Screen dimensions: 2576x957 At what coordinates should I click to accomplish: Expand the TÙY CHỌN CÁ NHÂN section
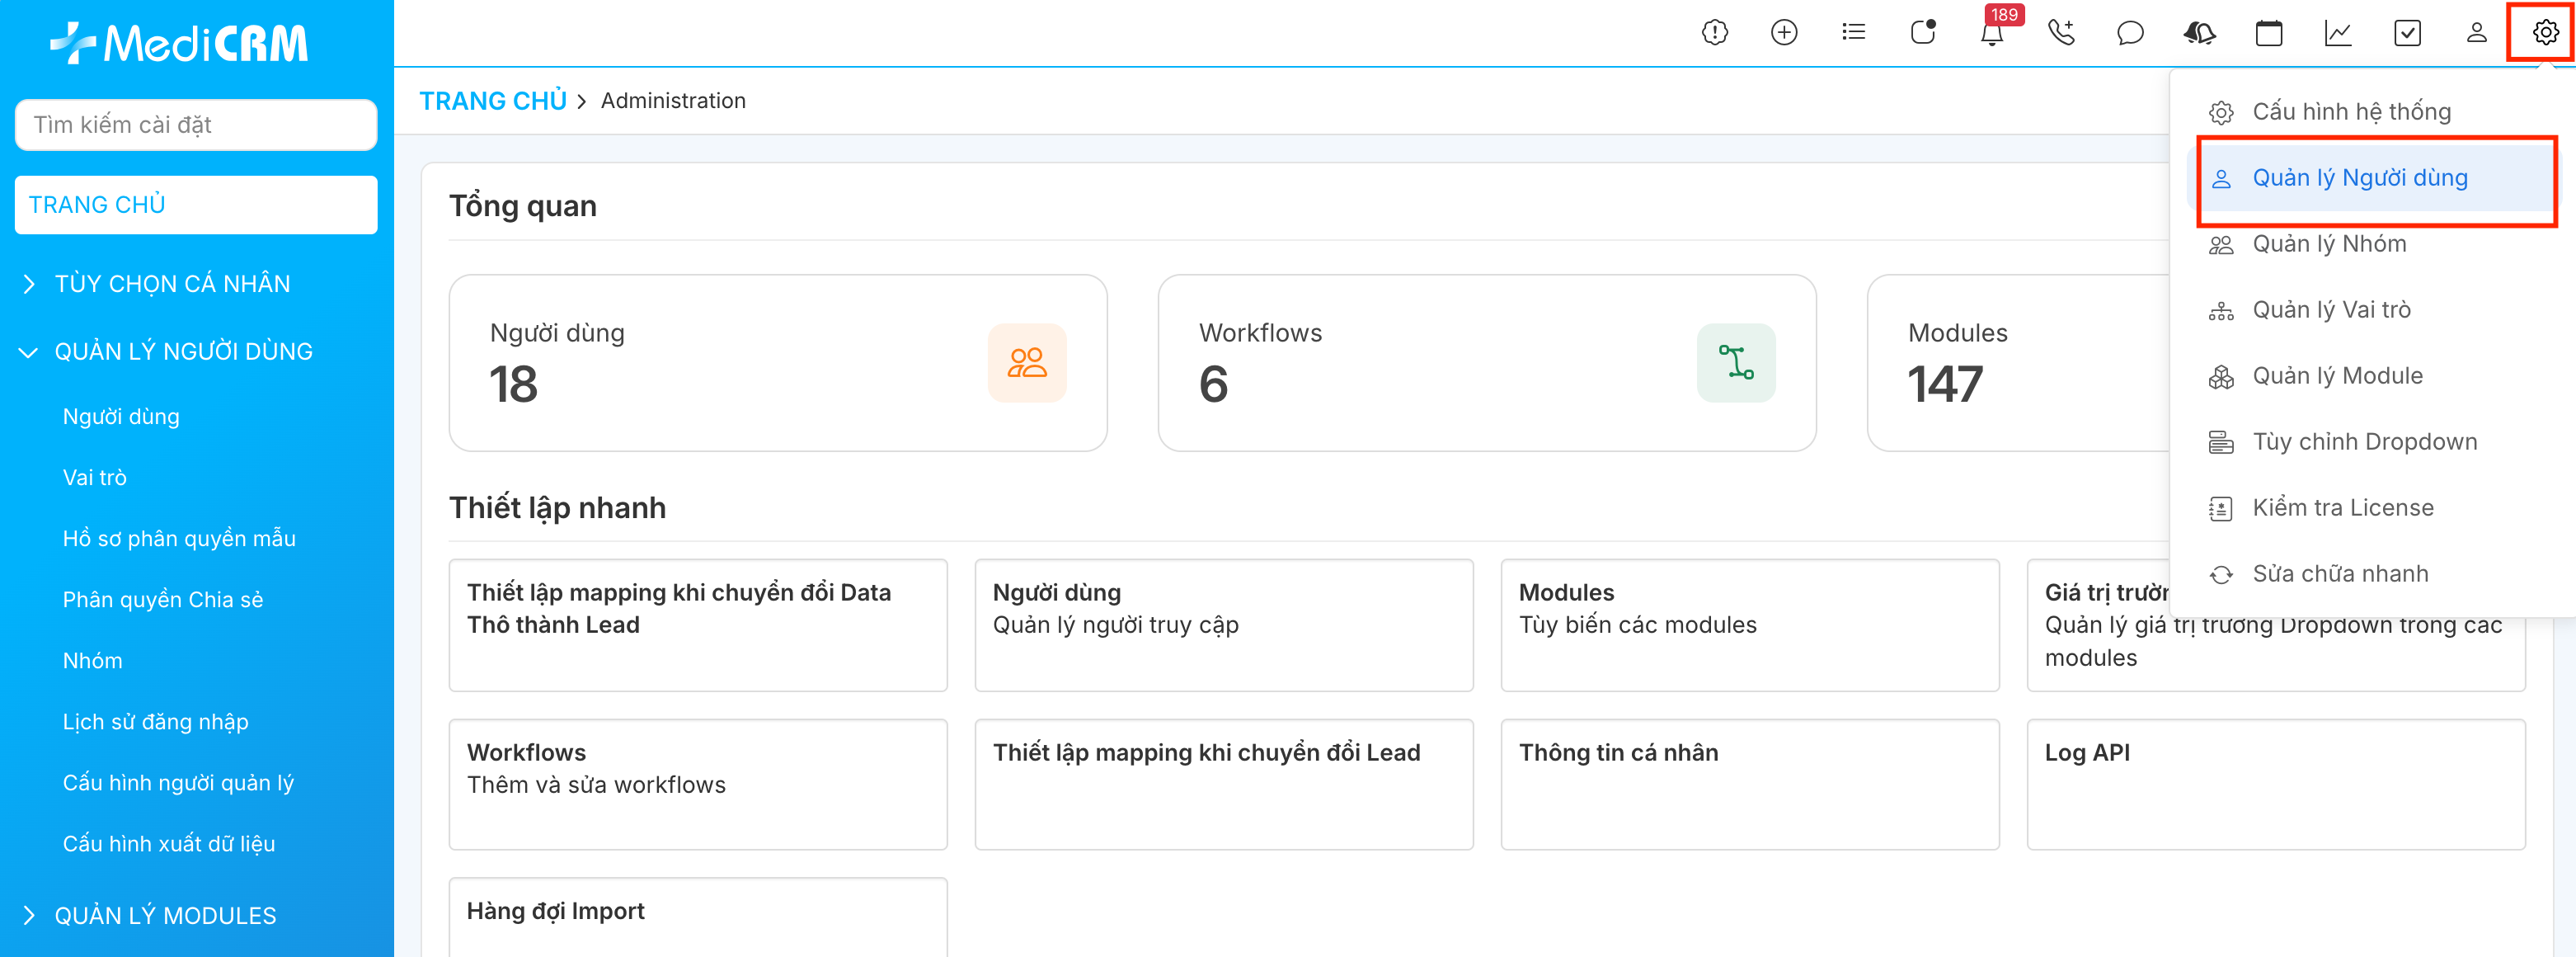pyautogui.click(x=171, y=285)
